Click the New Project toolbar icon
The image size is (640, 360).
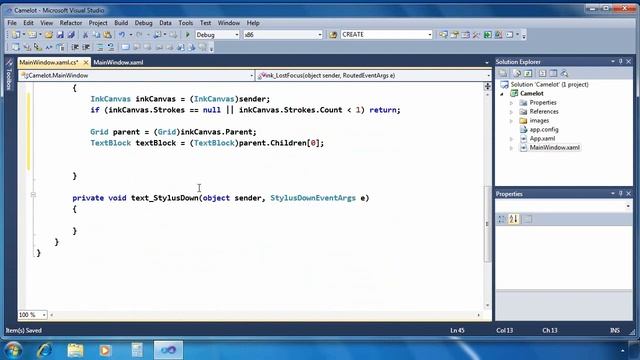16,35
